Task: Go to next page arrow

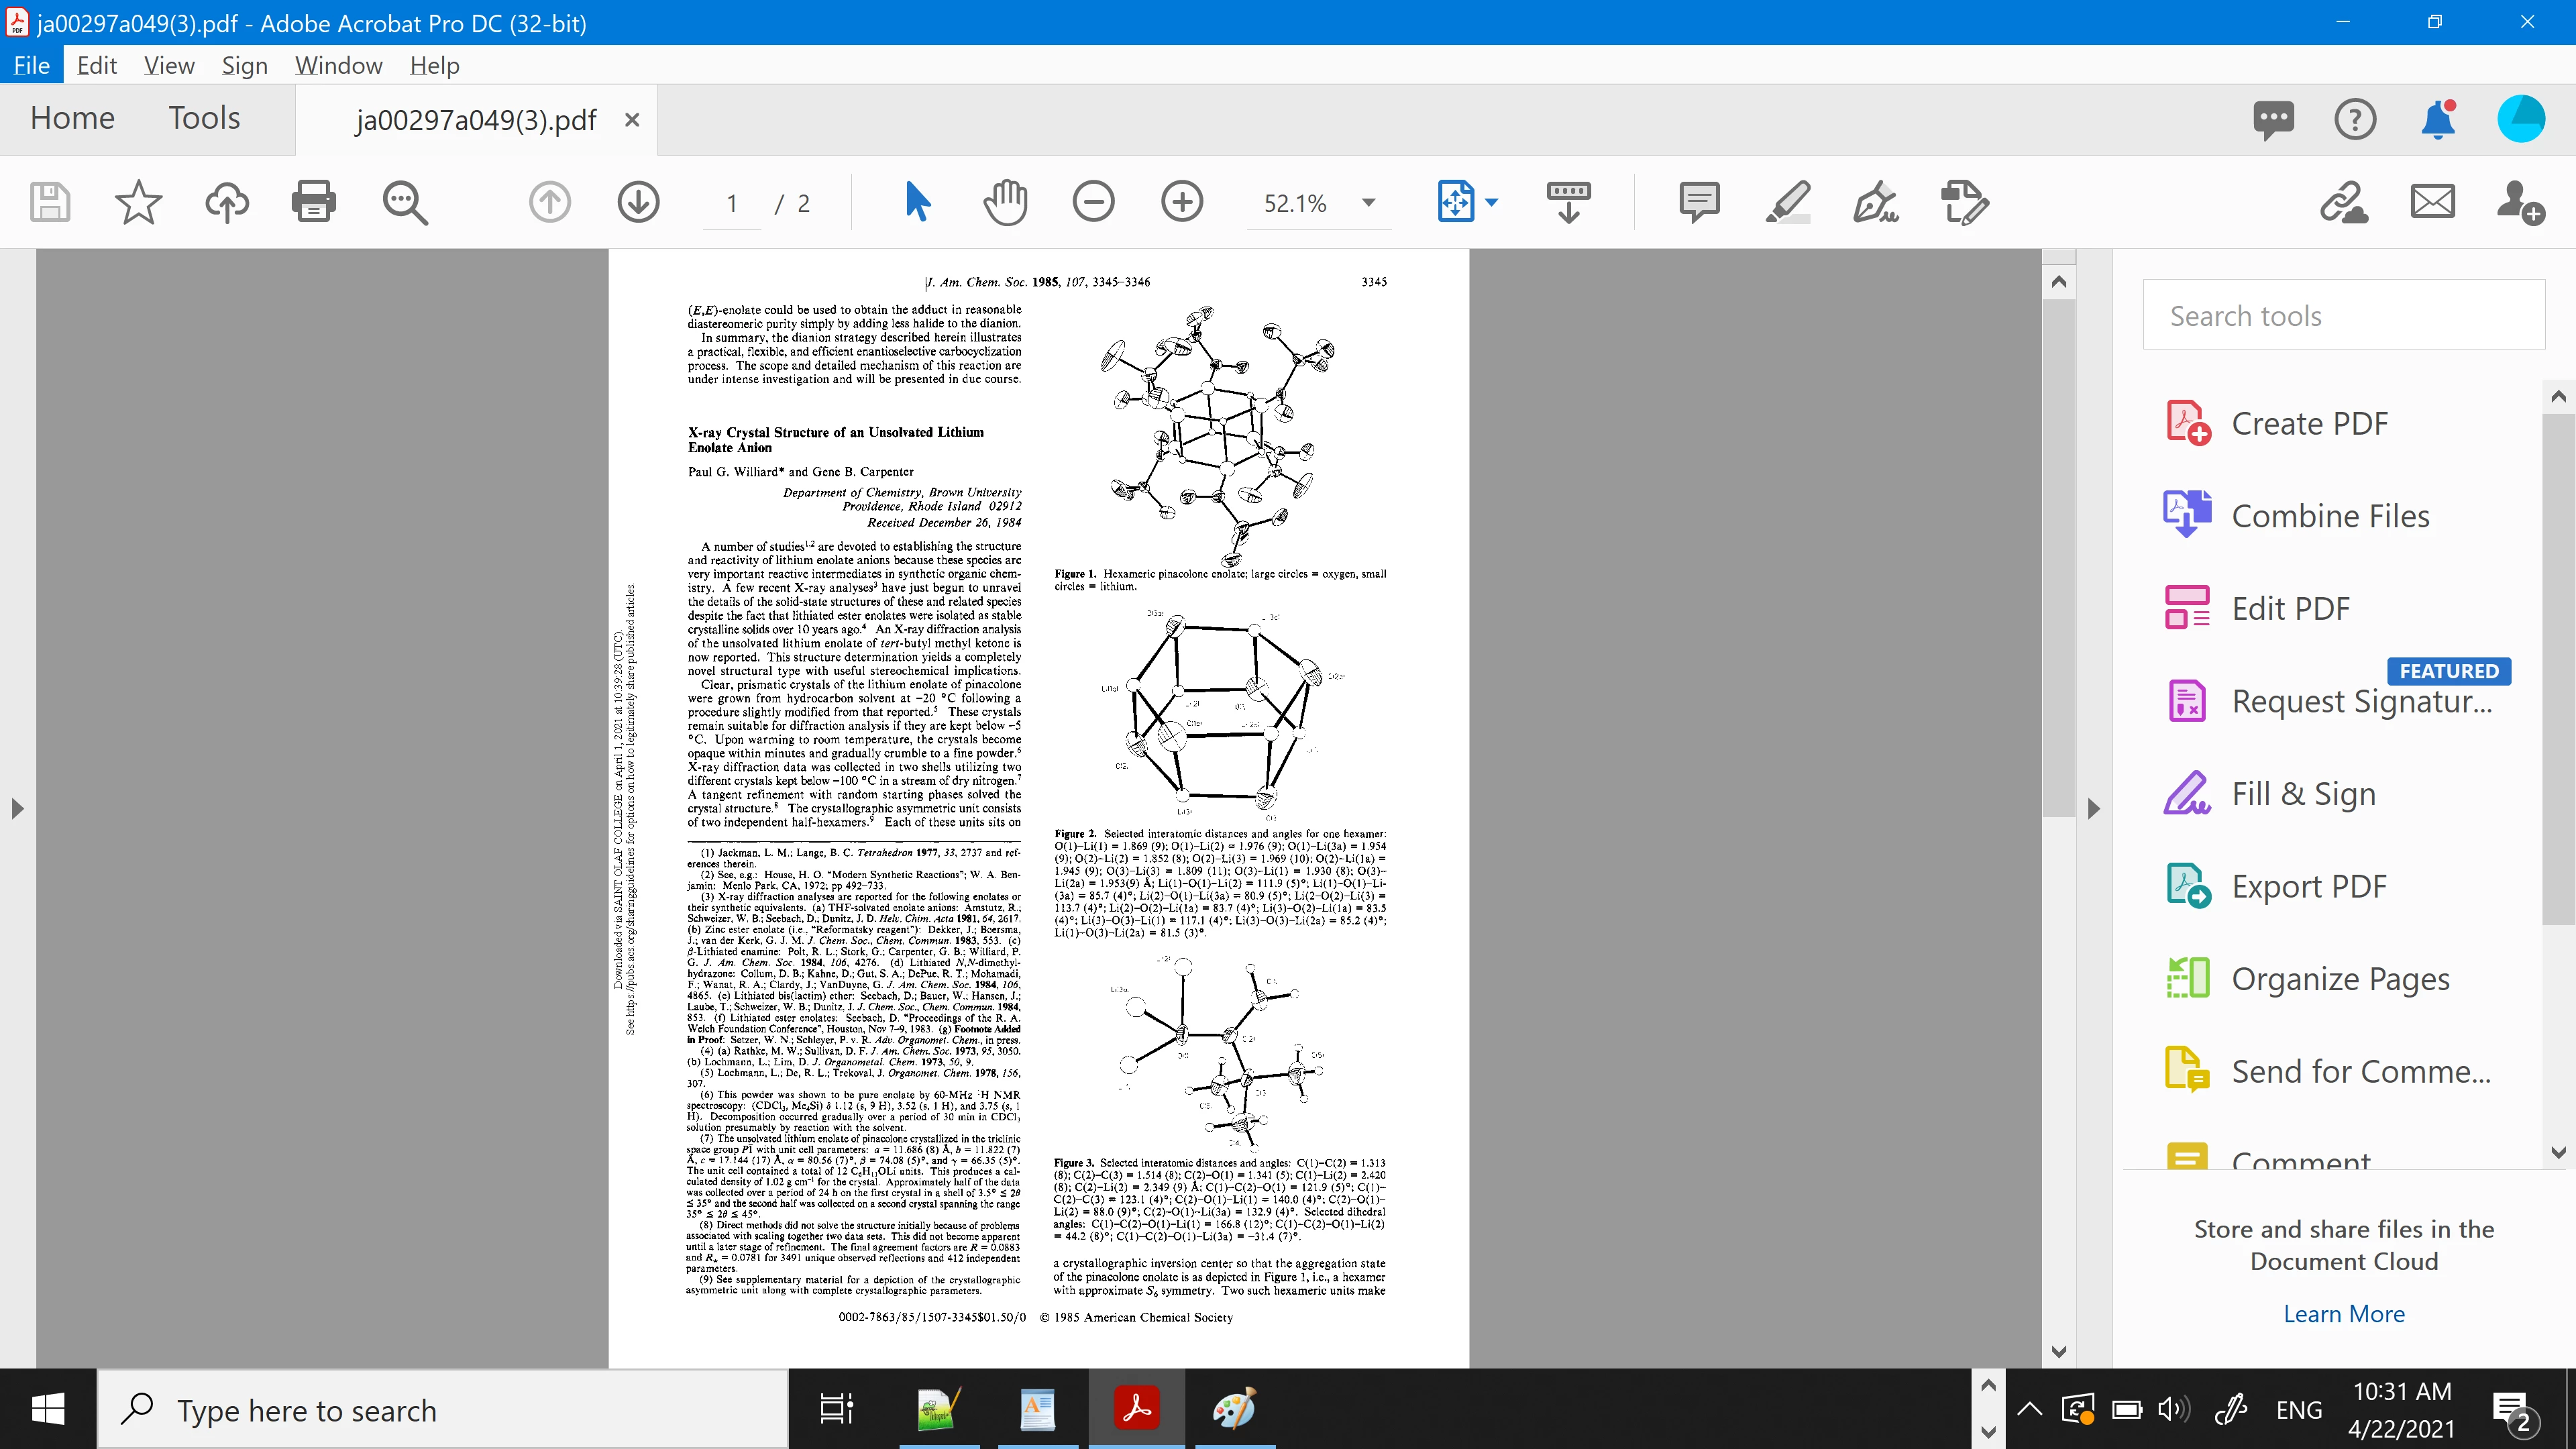Action: 638,202
